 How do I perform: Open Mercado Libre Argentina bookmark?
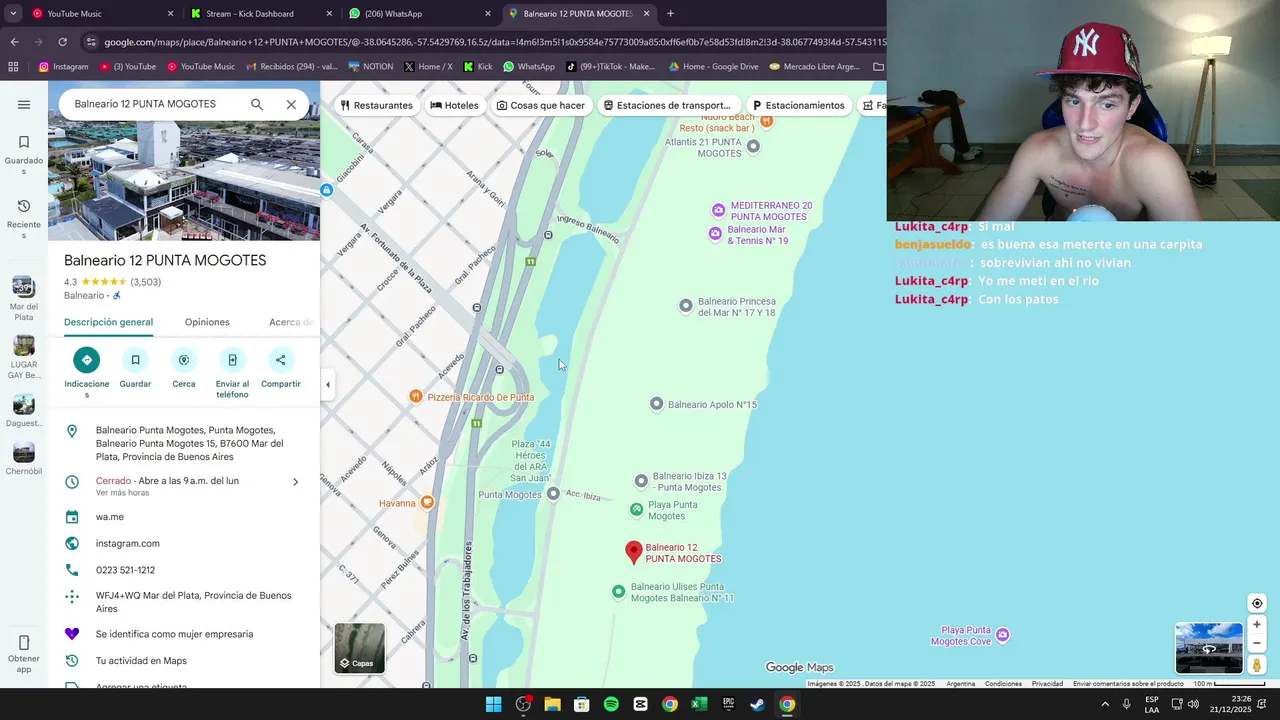tap(815, 67)
